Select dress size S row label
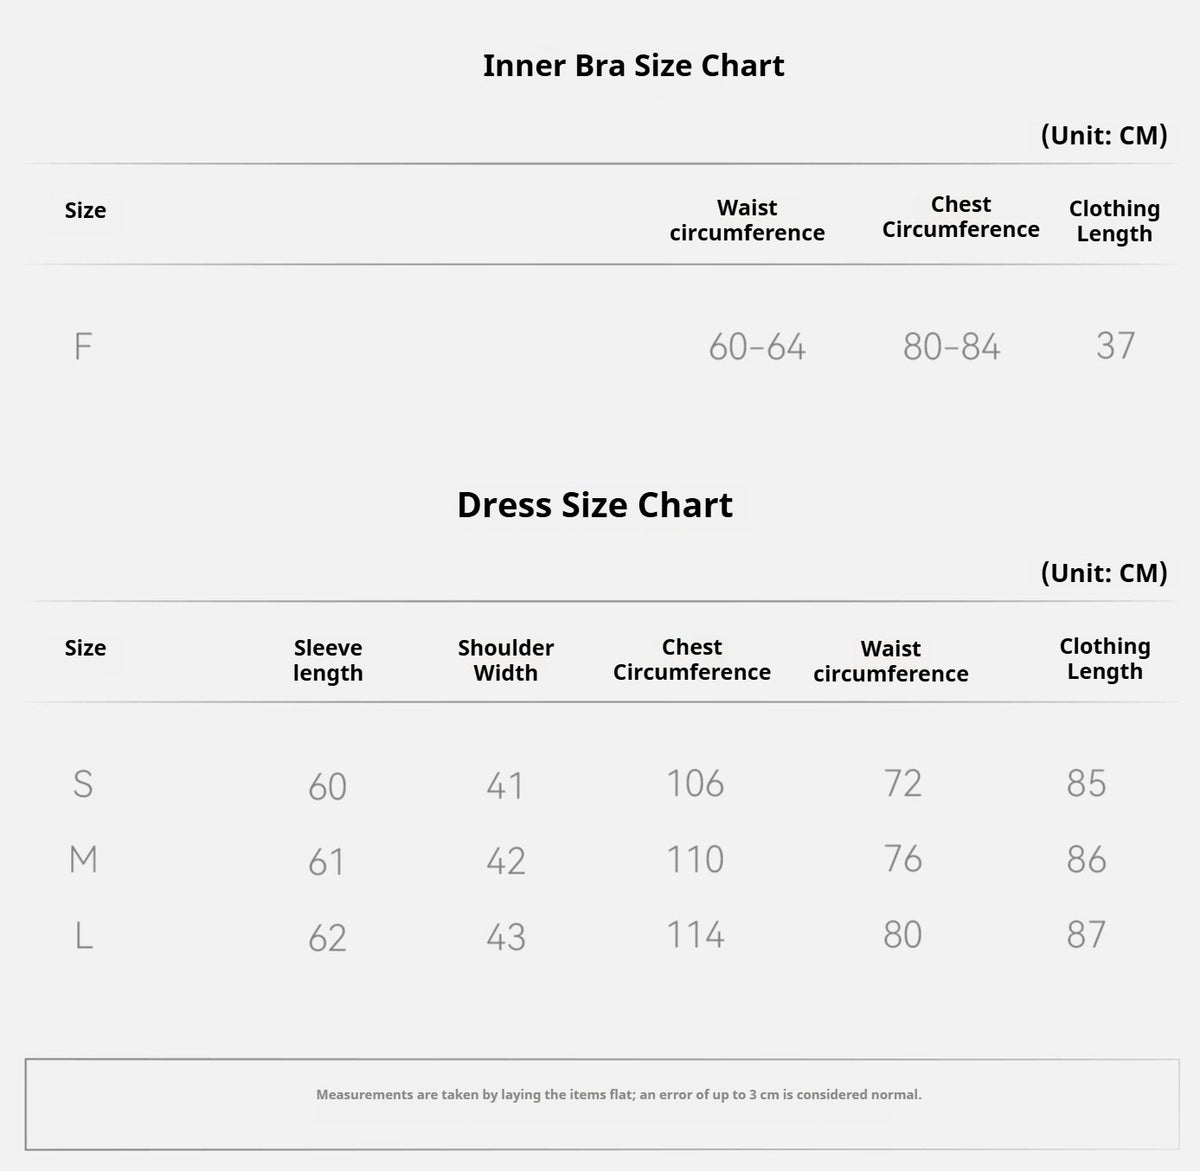The image size is (1200, 1171). point(83,784)
